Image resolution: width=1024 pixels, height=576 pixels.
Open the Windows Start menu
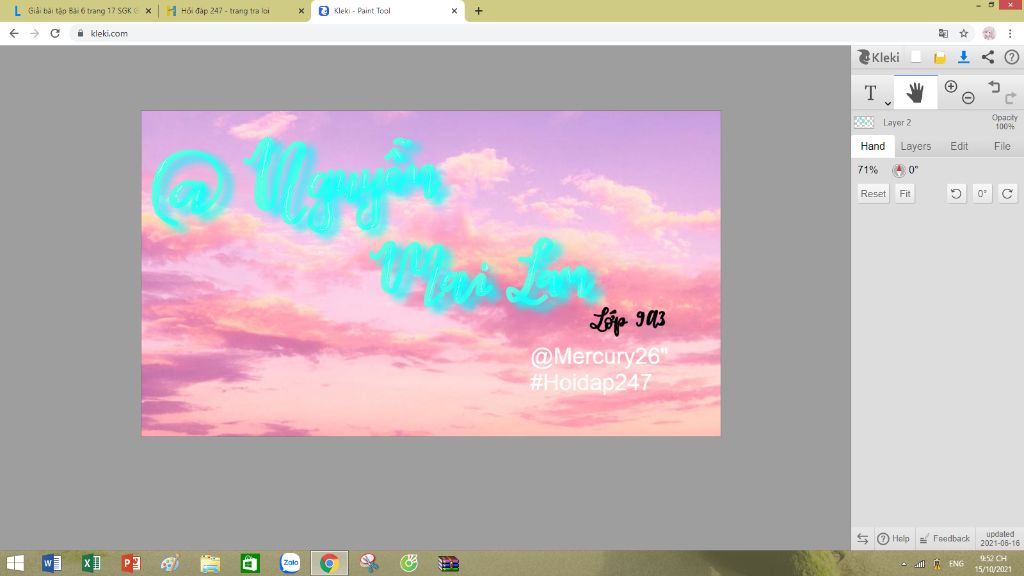click(x=15, y=563)
